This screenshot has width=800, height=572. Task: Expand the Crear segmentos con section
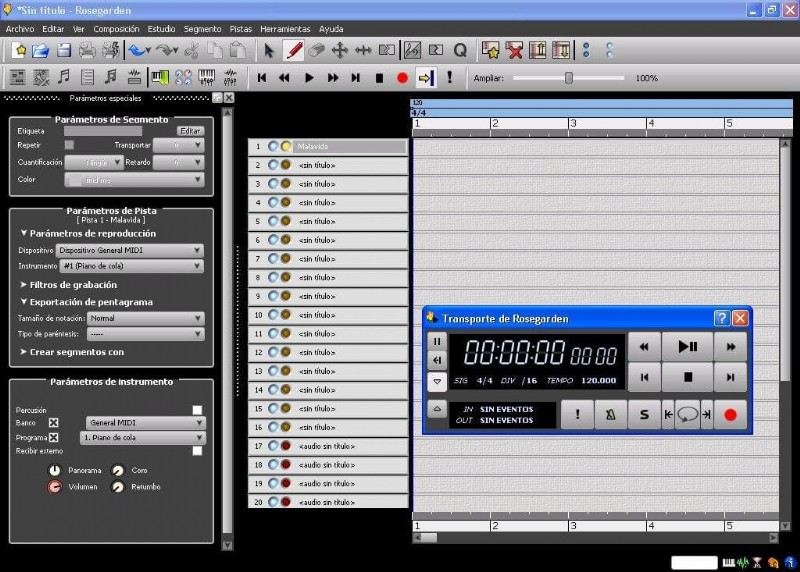click(x=72, y=352)
